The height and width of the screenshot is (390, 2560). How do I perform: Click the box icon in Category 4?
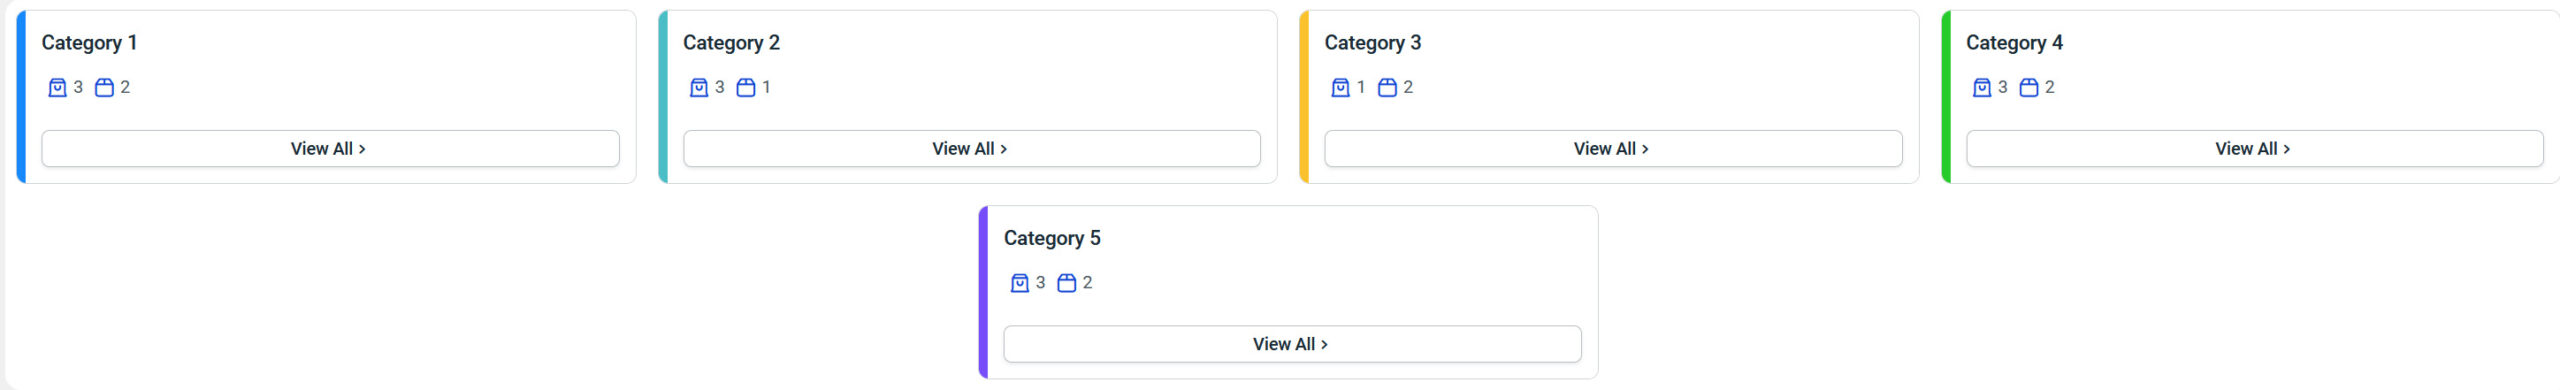[x=2029, y=88]
